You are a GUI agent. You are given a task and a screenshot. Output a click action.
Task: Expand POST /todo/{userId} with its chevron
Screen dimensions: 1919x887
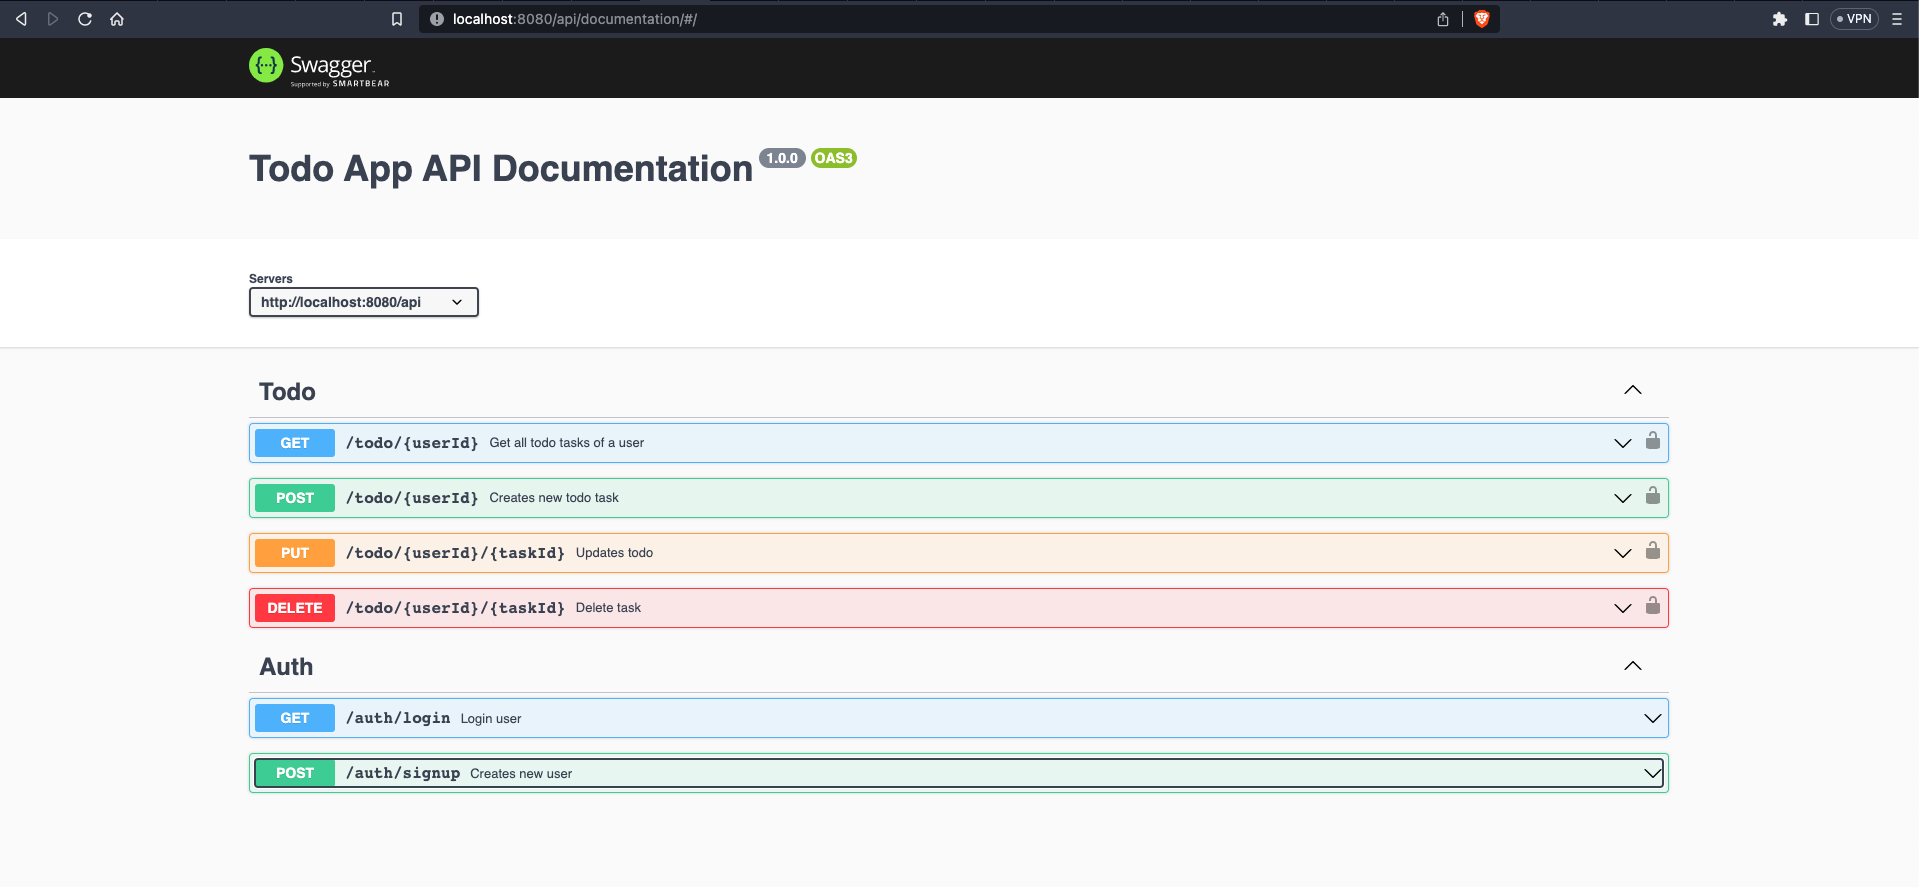[x=1623, y=498]
